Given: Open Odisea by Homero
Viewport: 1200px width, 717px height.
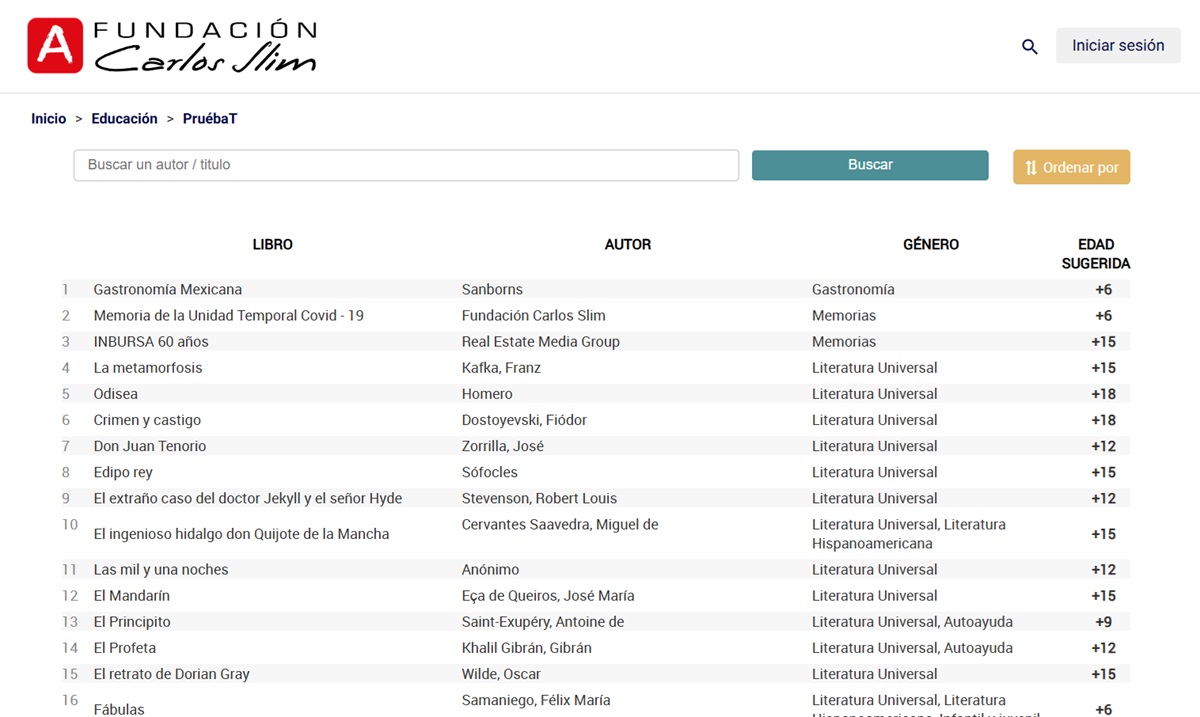Looking at the screenshot, I should 115,394.
